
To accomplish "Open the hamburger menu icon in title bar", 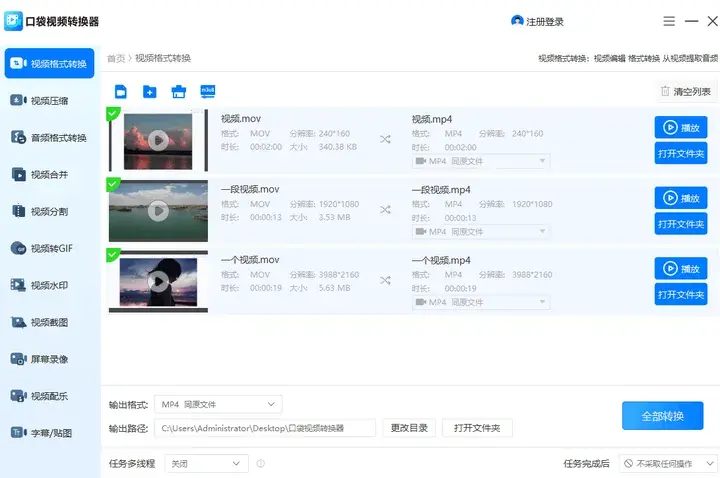I will pos(669,21).
